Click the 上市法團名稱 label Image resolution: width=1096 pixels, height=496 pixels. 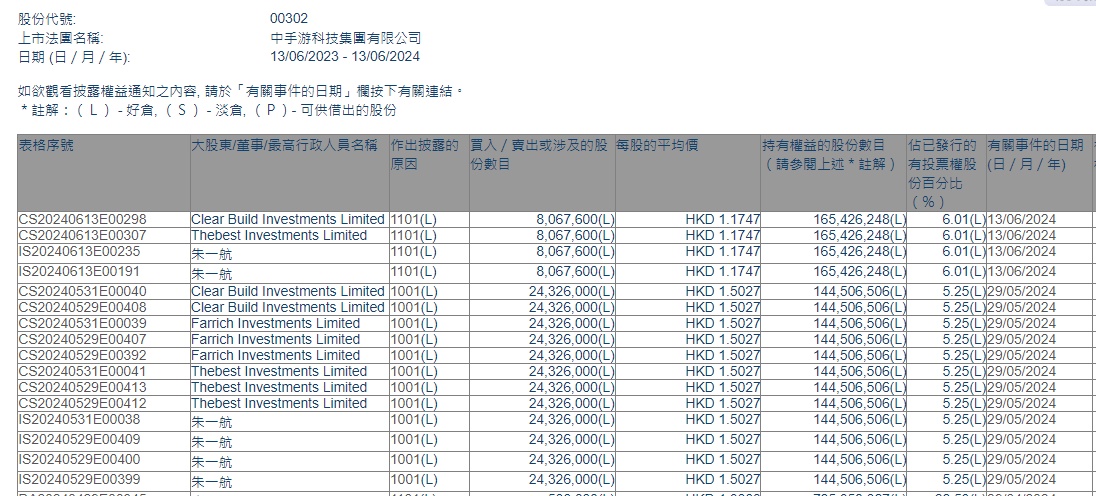(60, 38)
